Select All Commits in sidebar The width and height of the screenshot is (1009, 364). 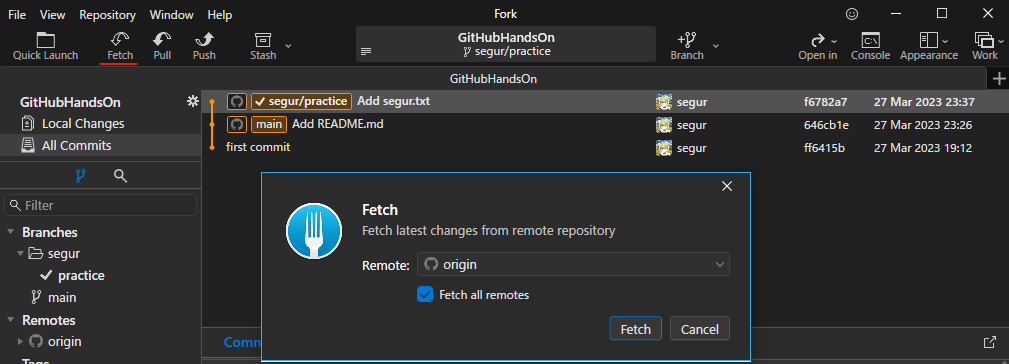(x=100, y=145)
